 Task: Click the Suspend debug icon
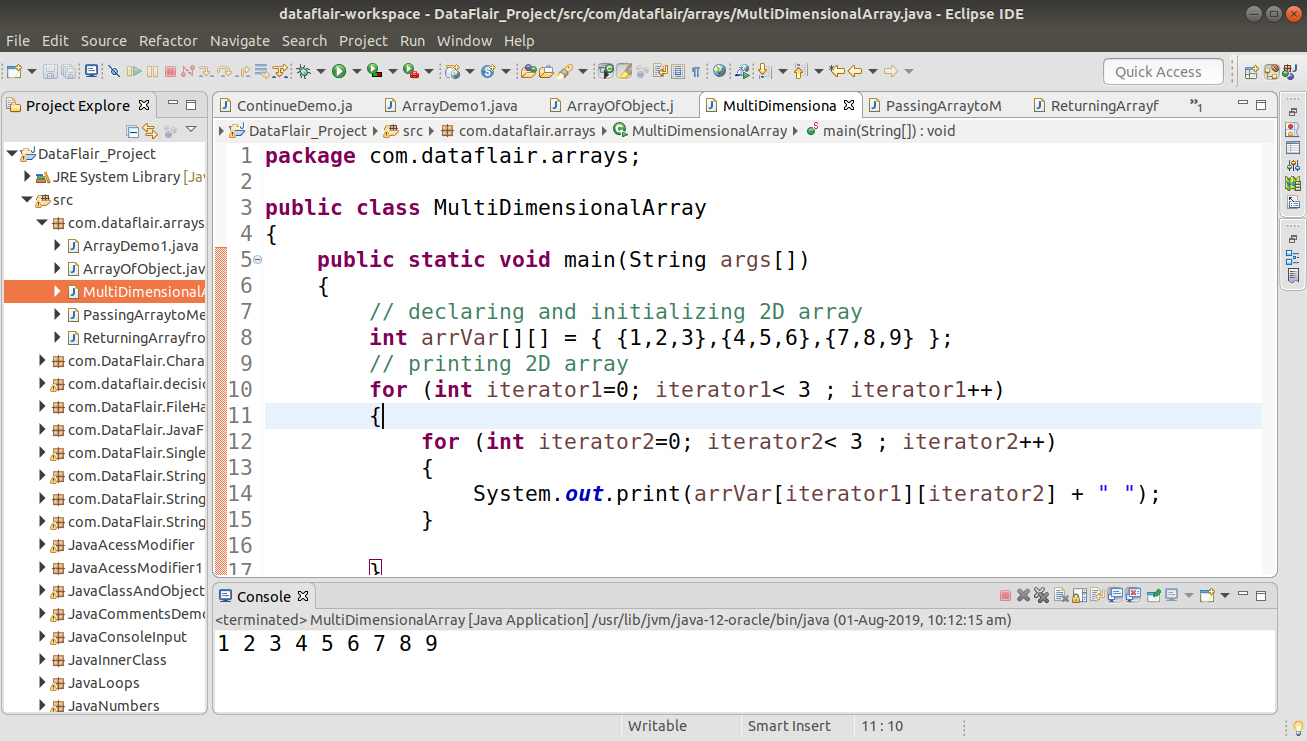click(x=152, y=71)
